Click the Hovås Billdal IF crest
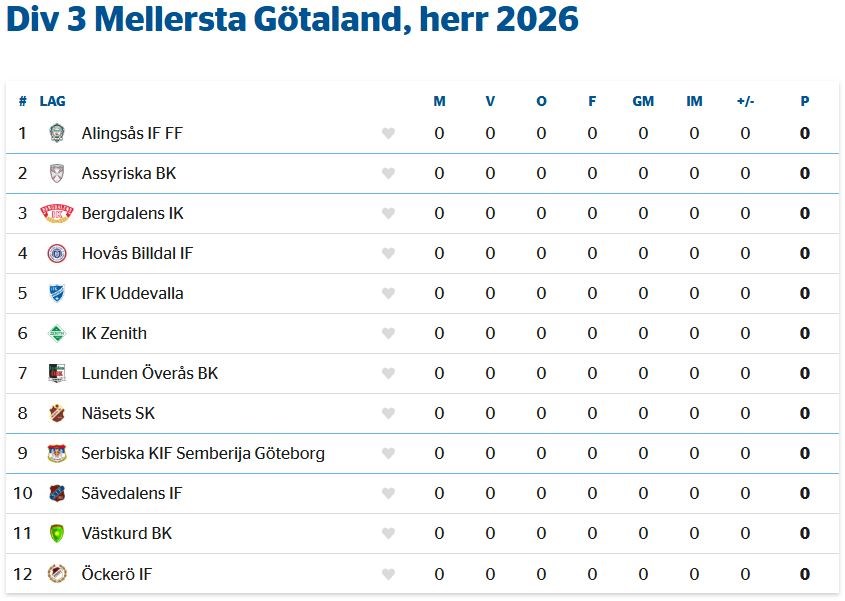845x601 pixels. pyautogui.click(x=57, y=253)
